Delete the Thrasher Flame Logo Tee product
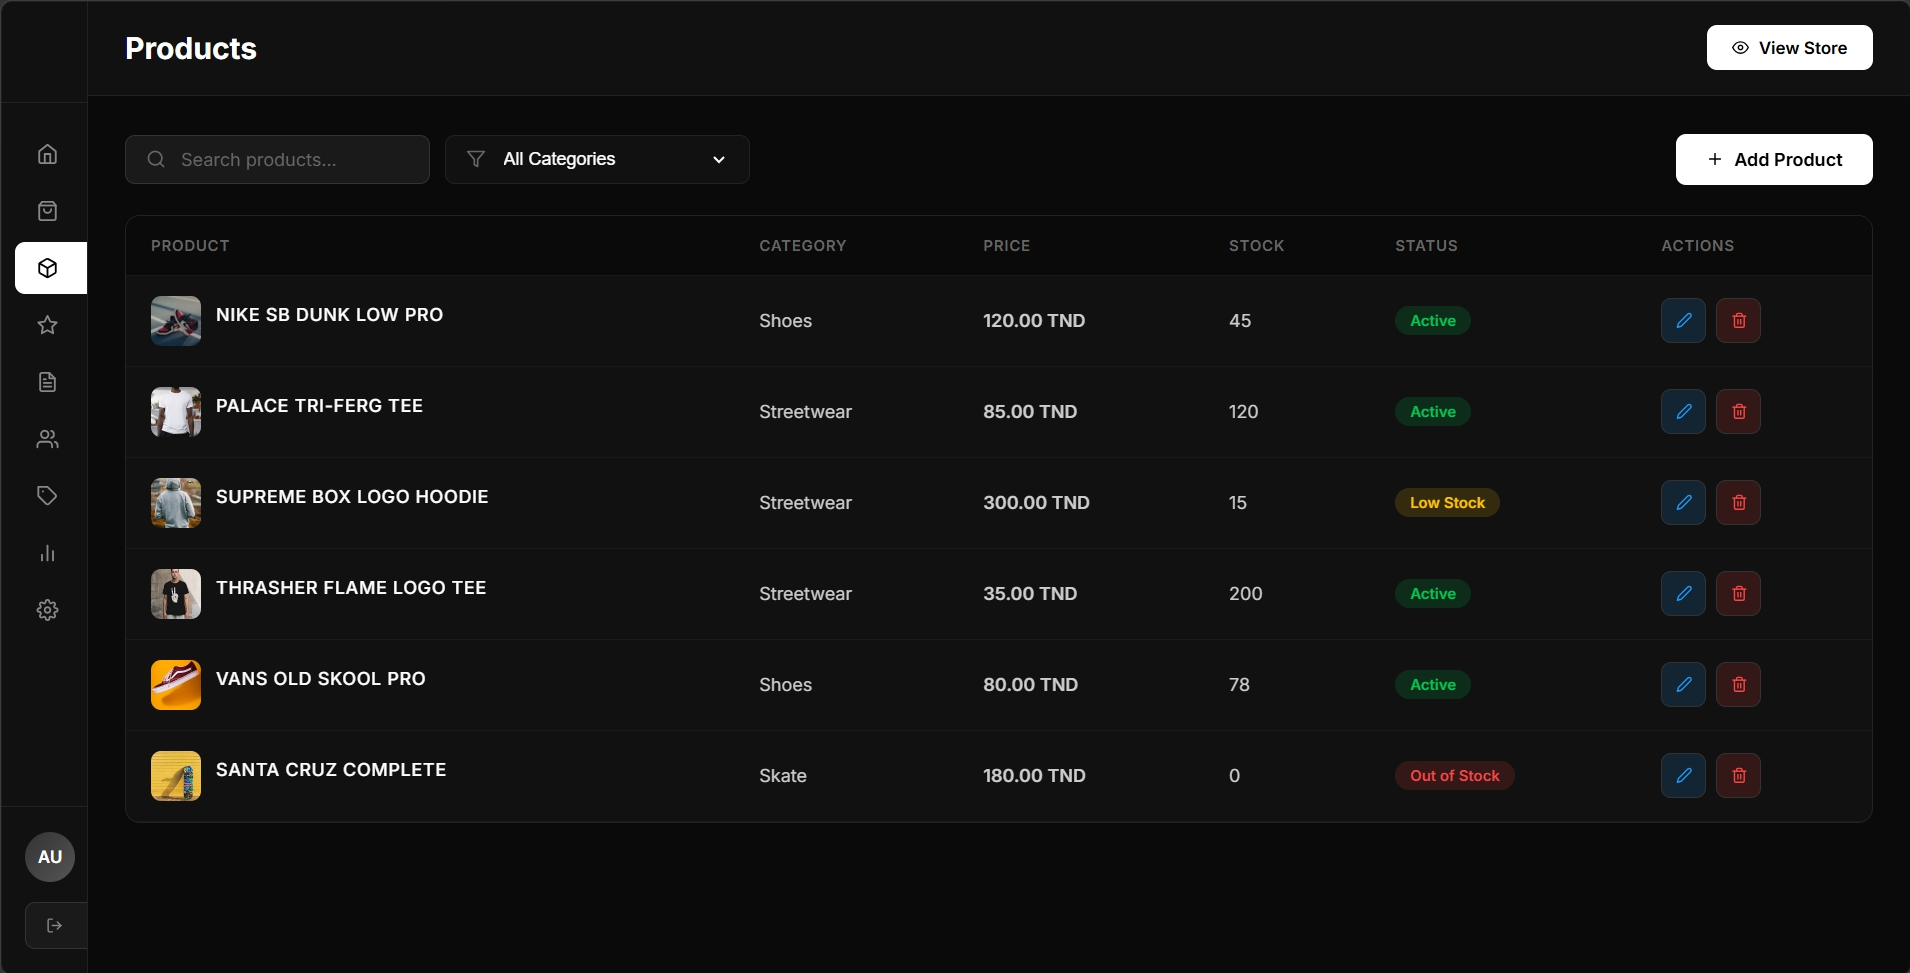 tap(1739, 594)
